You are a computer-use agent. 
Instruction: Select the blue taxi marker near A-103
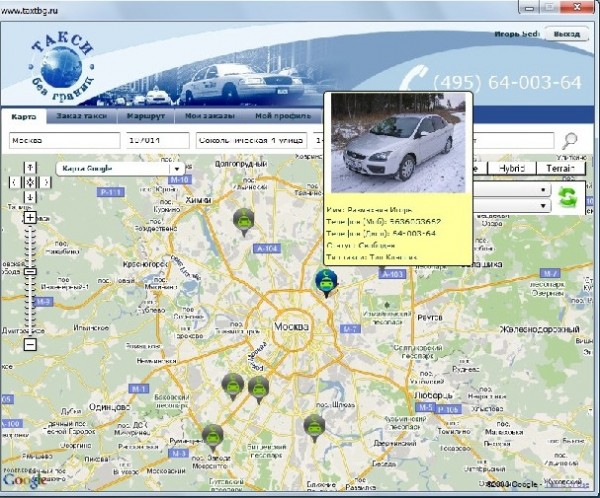(326, 282)
